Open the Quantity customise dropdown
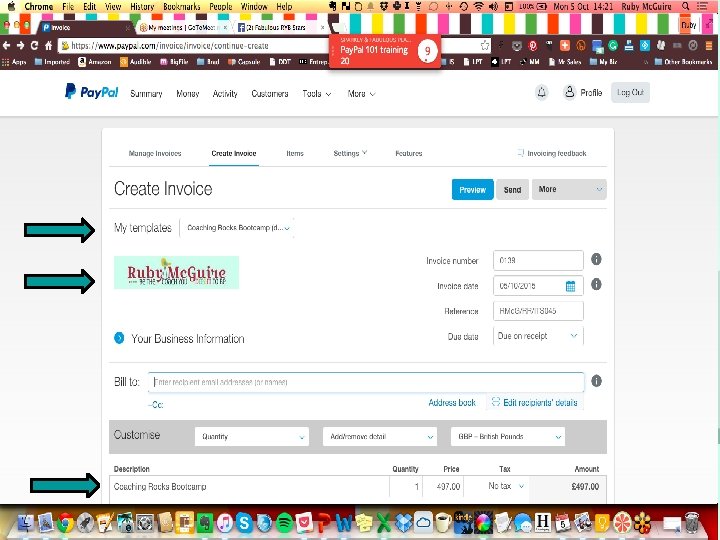 (252, 437)
